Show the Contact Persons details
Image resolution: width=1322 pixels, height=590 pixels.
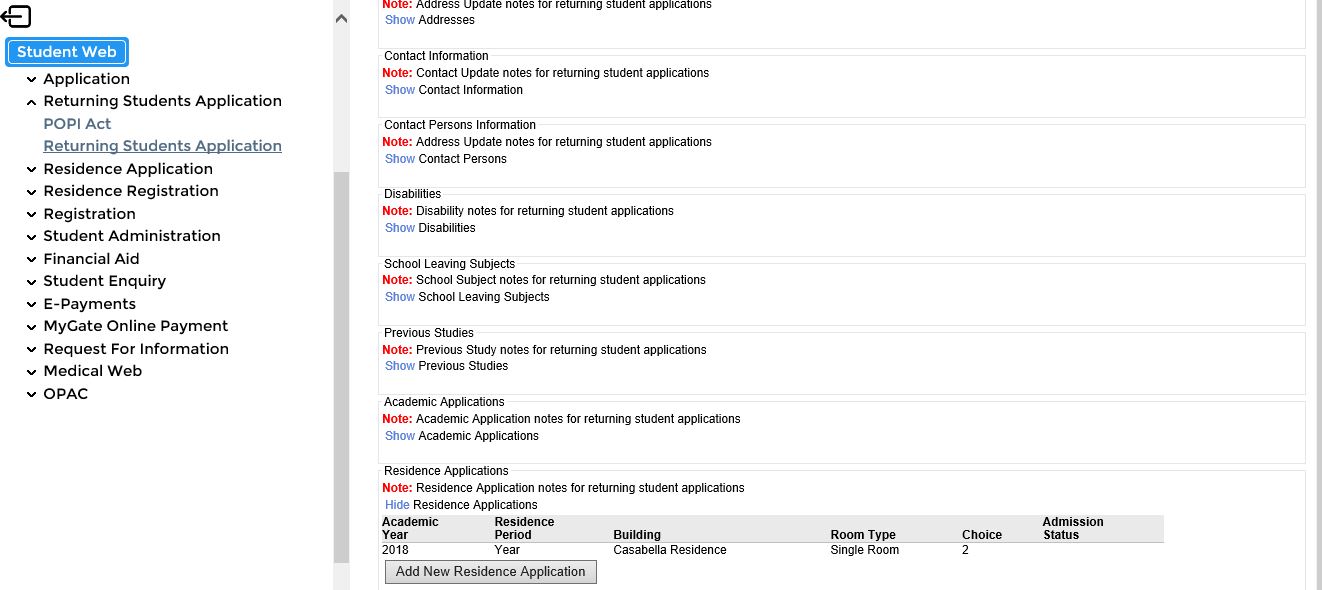399,158
